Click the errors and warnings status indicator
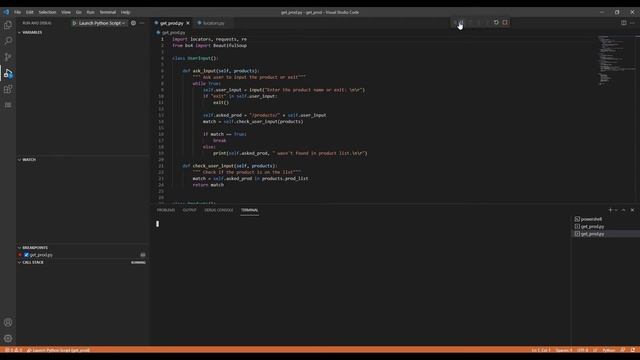Image resolution: width=640 pixels, height=360 pixels. click(13, 350)
